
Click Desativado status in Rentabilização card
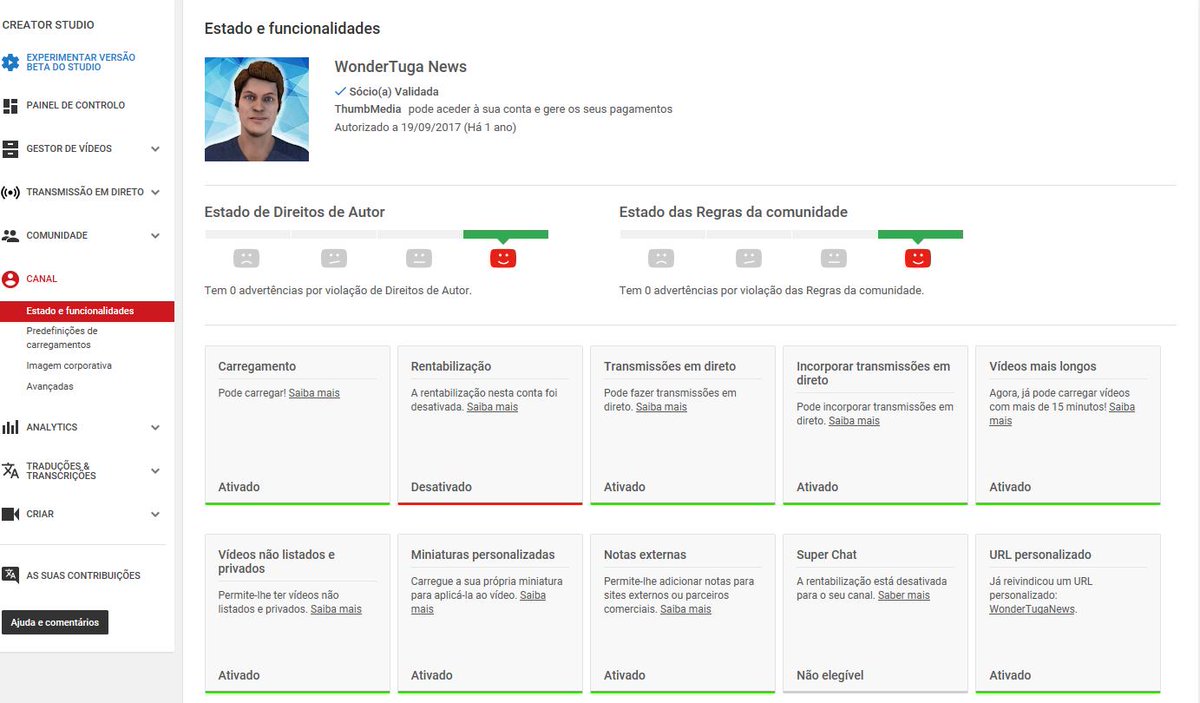click(x=441, y=487)
